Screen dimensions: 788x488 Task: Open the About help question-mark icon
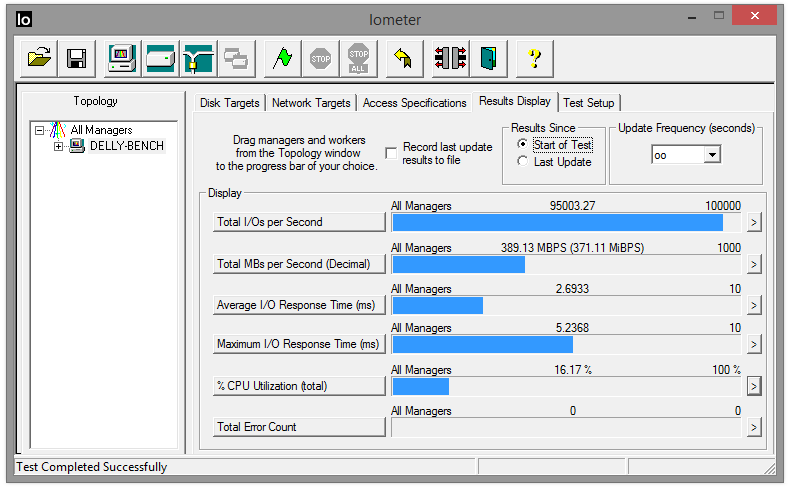pos(535,58)
